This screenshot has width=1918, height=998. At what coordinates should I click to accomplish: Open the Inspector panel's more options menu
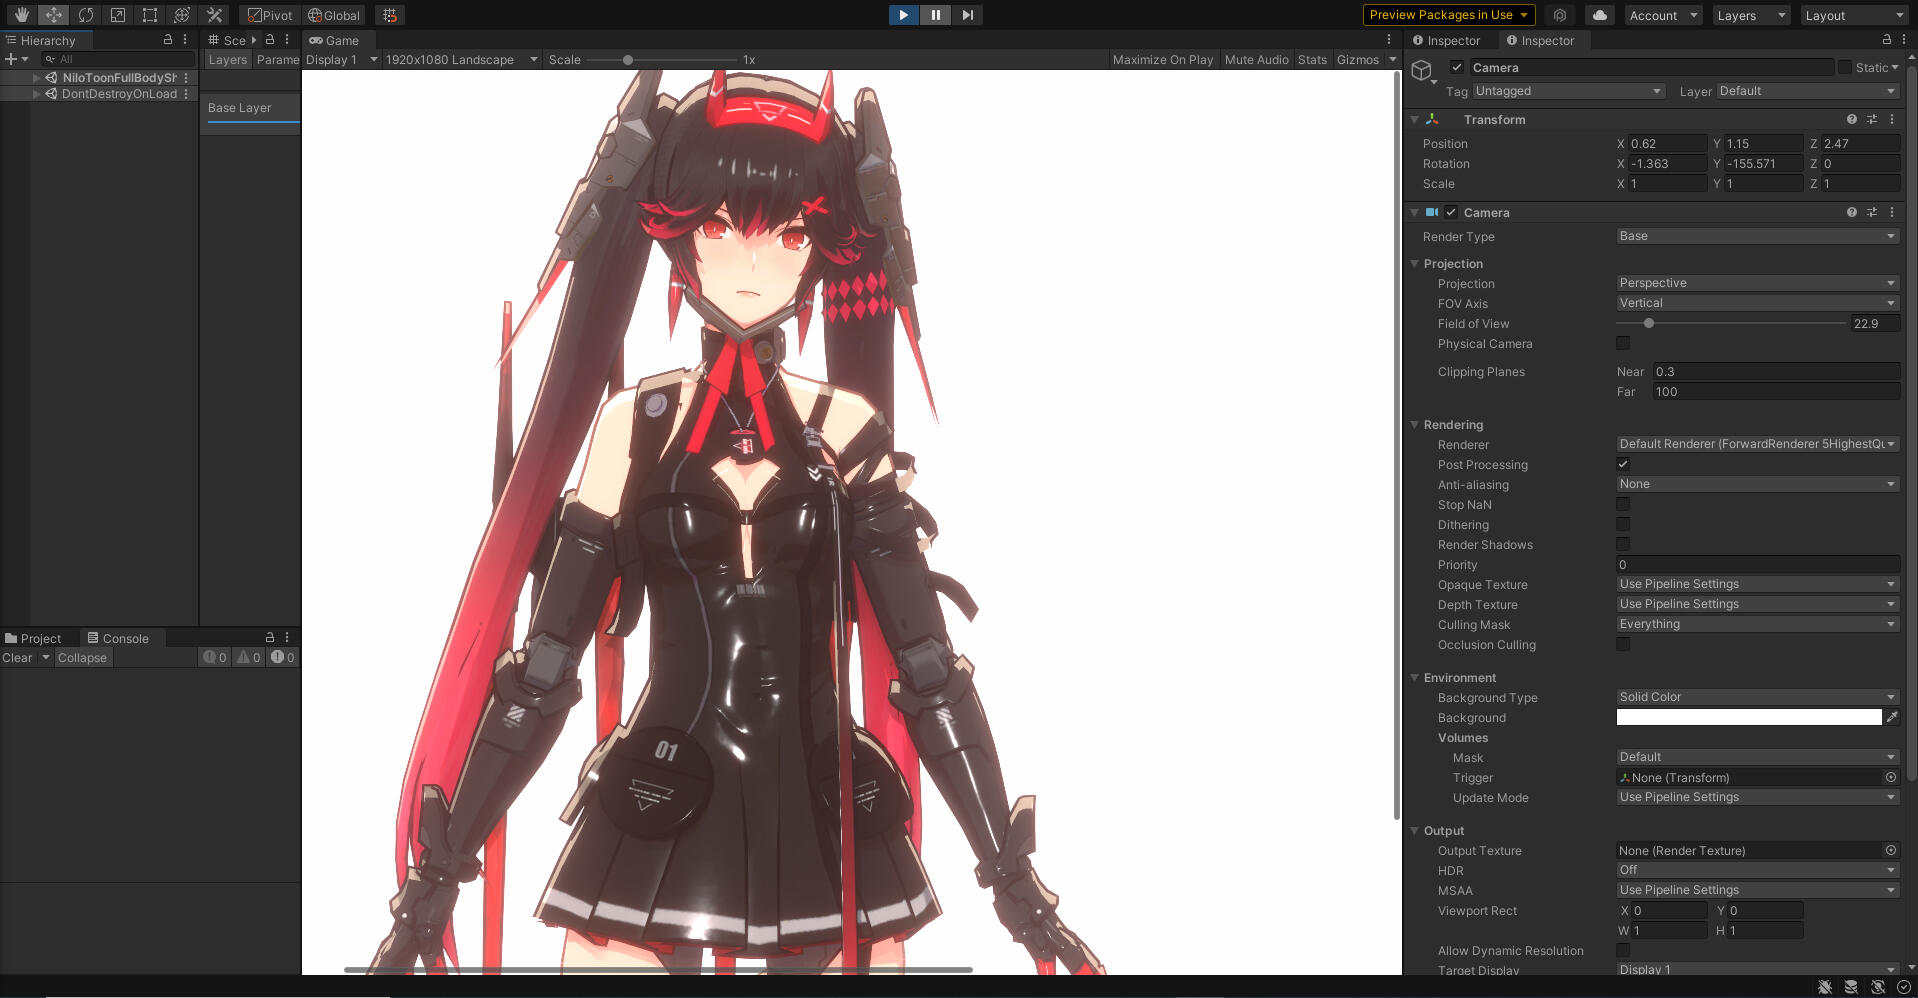pos(1903,40)
